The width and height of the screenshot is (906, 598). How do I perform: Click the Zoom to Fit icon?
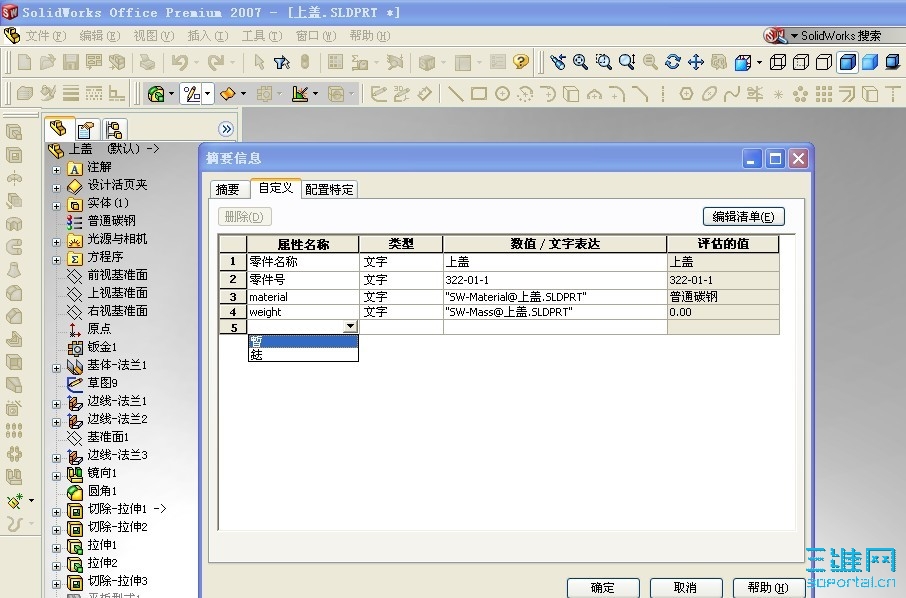point(580,62)
